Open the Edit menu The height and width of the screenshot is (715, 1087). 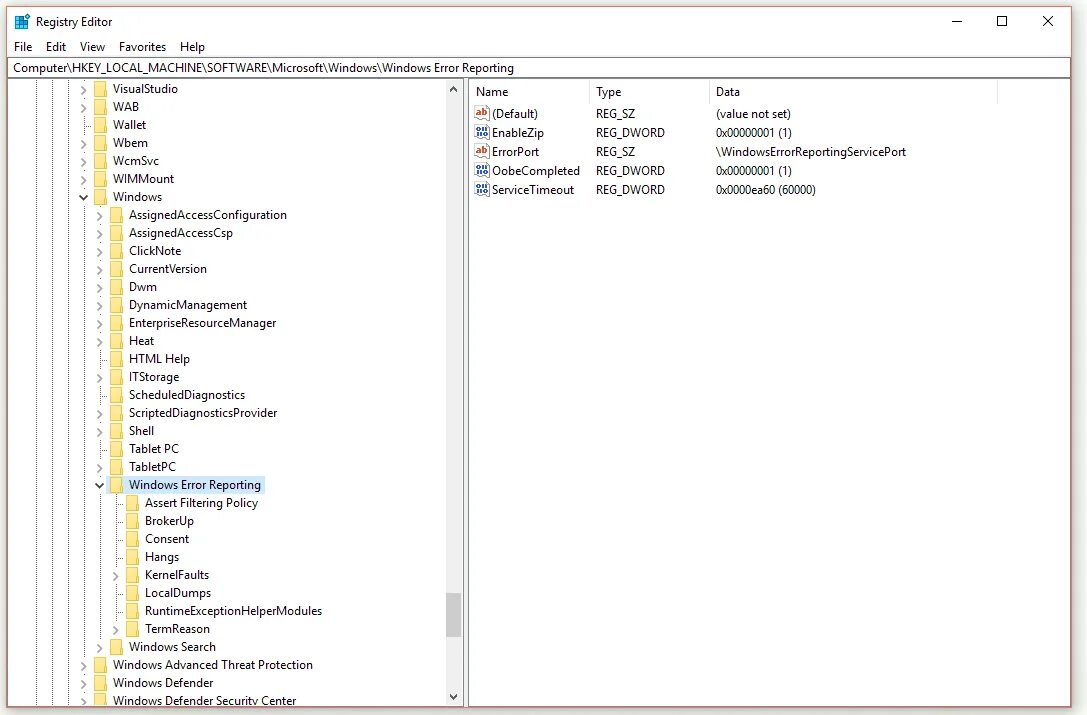coord(55,46)
